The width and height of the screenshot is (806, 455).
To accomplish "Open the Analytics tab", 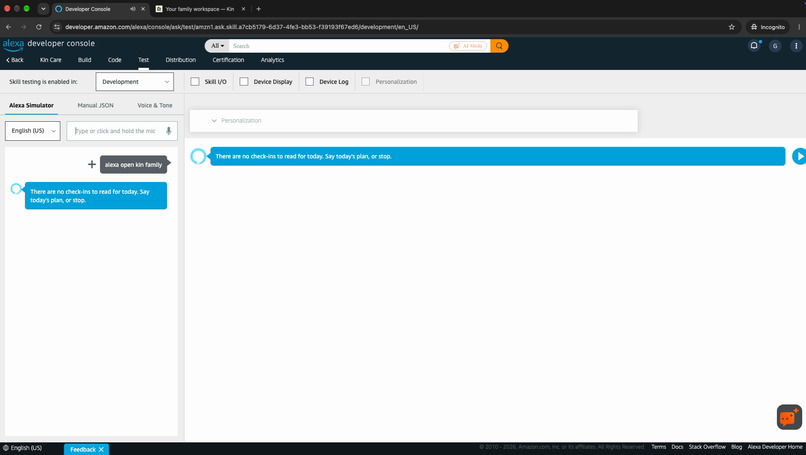I will [272, 60].
